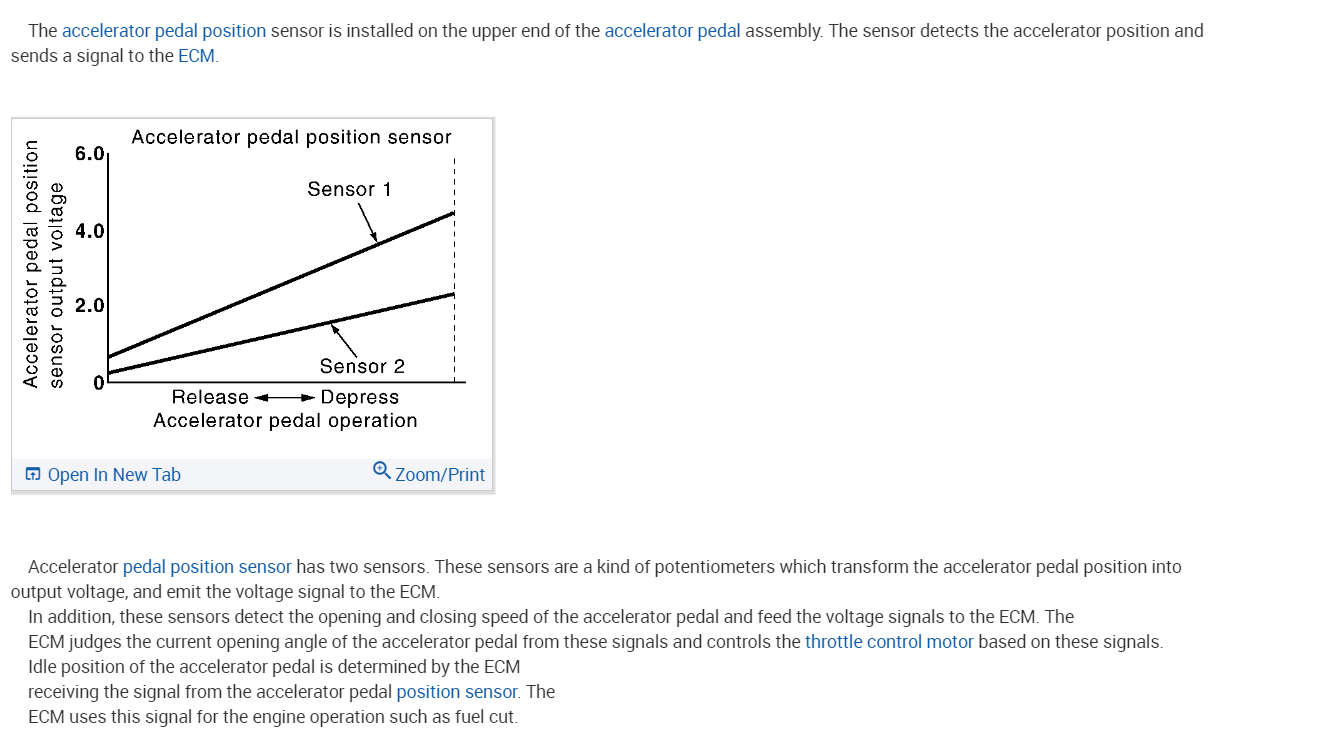This screenshot has width=1342, height=740.
Task: Click the "Release" label under the graph
Action: [210, 397]
